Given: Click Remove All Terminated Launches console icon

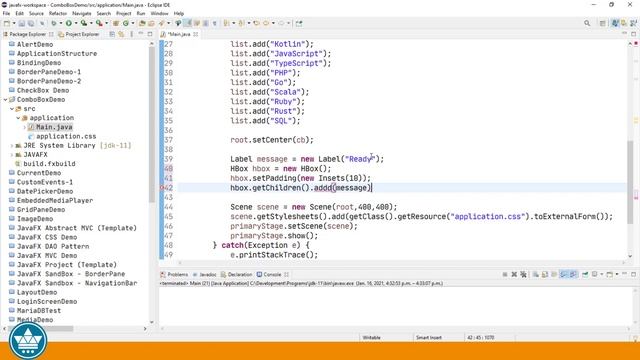Looking at the screenshot, I should coord(524,274).
